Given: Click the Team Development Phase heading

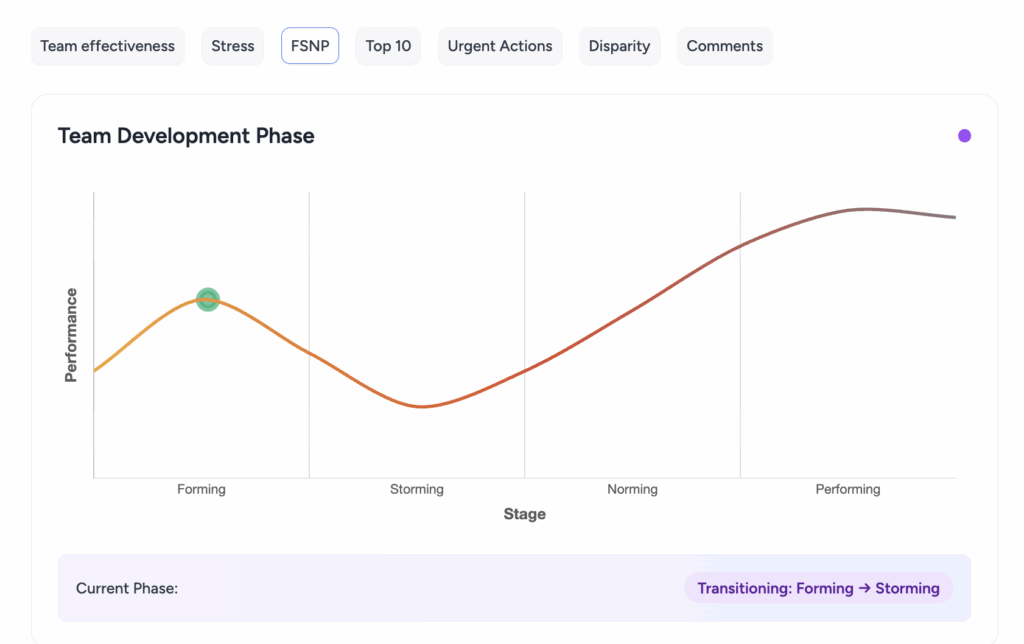Looking at the screenshot, I should (186, 136).
